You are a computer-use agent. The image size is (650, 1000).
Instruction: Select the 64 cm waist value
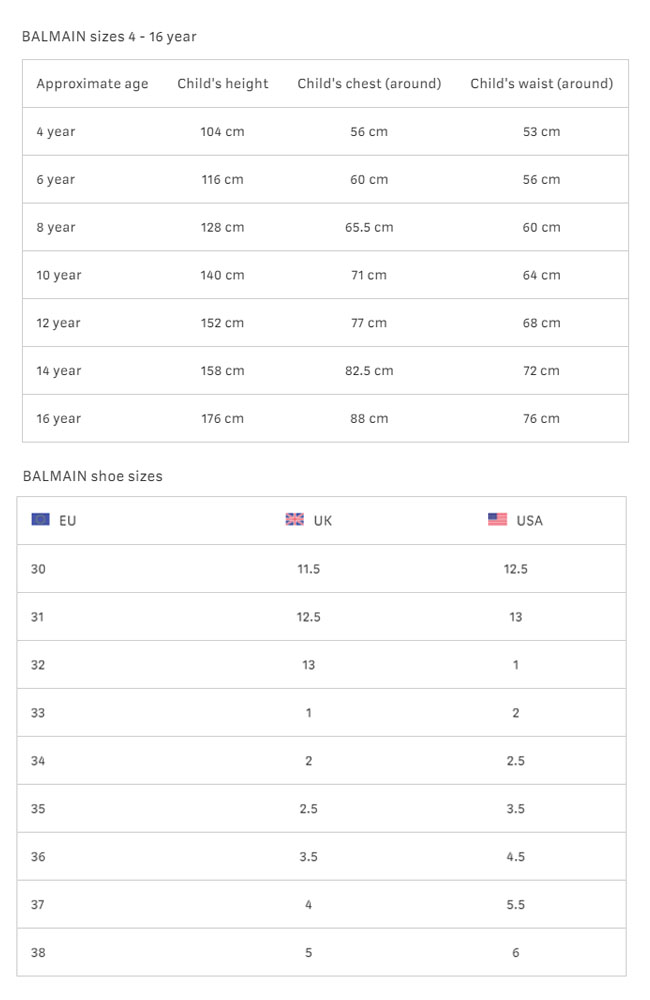coord(541,275)
